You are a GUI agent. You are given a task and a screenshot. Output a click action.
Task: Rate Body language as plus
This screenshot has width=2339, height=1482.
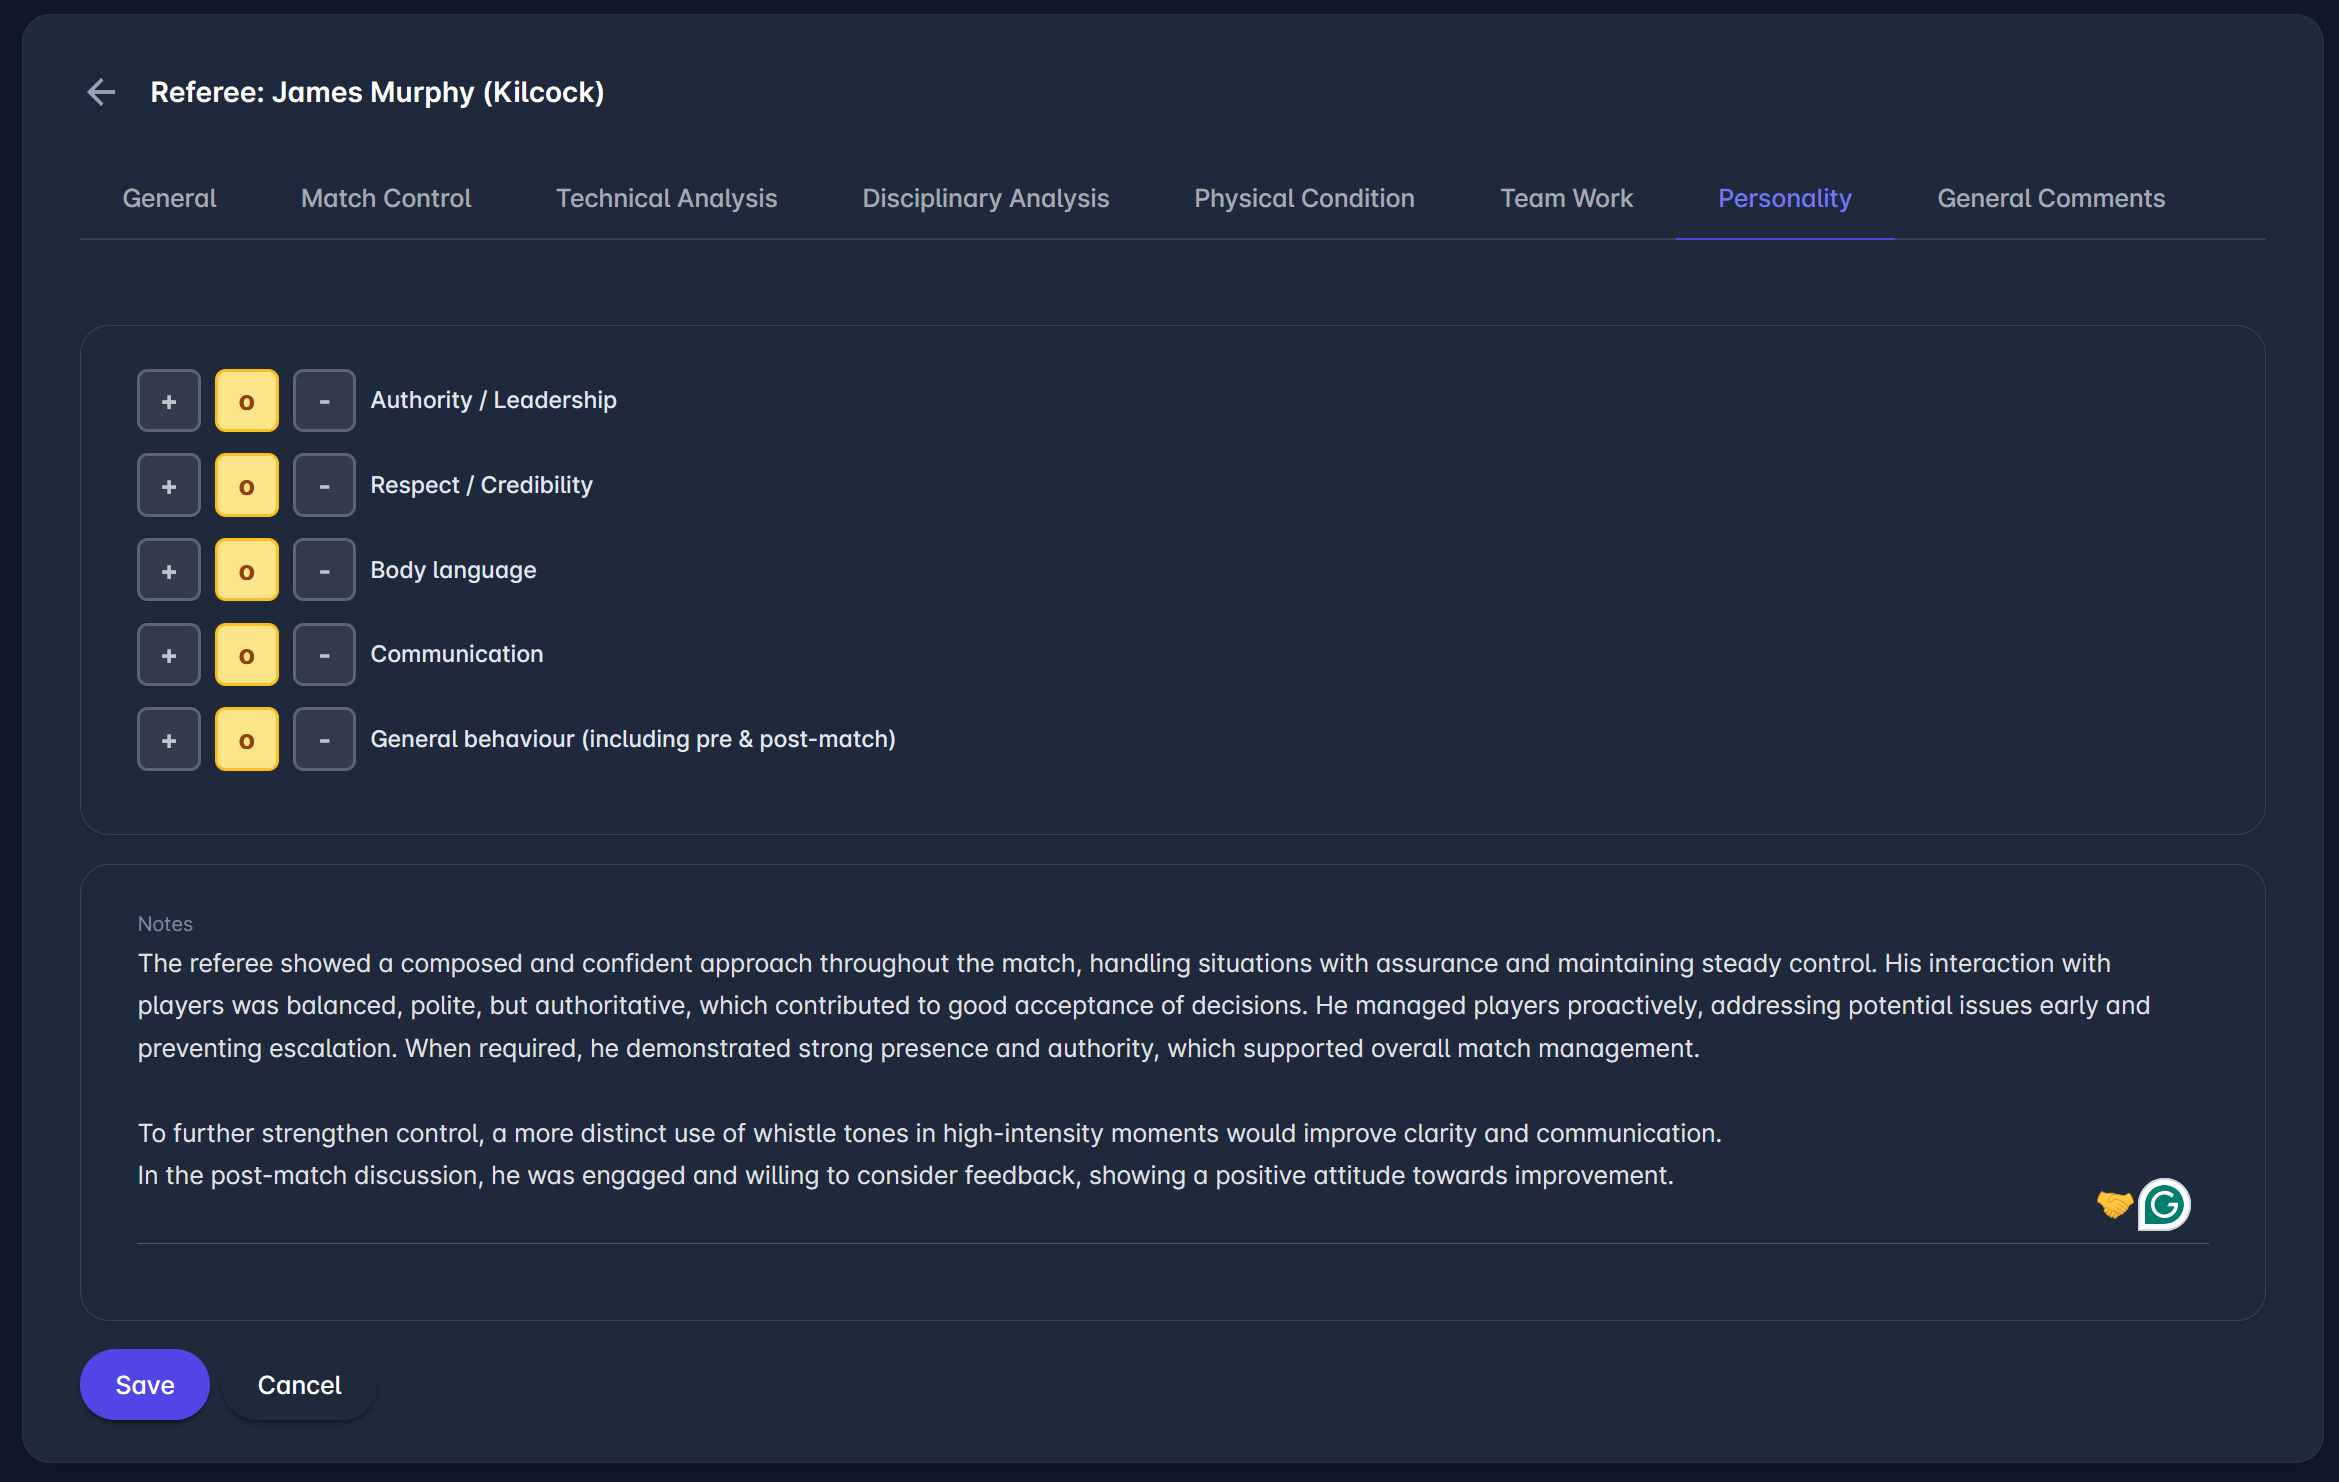(169, 571)
